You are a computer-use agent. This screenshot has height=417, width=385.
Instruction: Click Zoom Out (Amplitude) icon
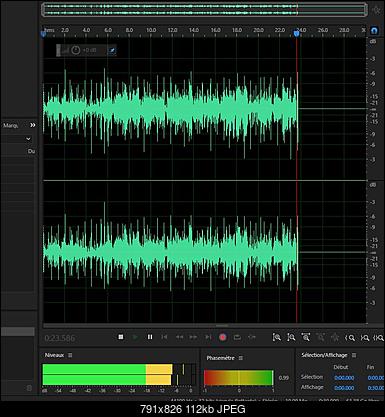(291, 338)
